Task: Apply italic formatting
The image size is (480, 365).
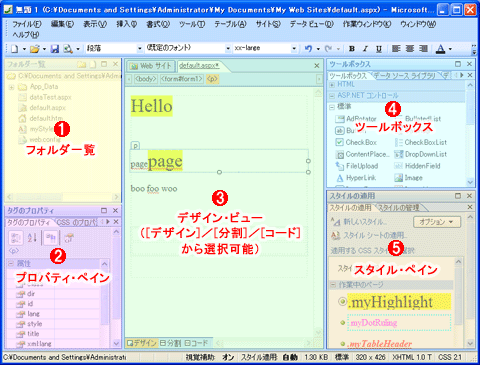Action: [x=365, y=49]
